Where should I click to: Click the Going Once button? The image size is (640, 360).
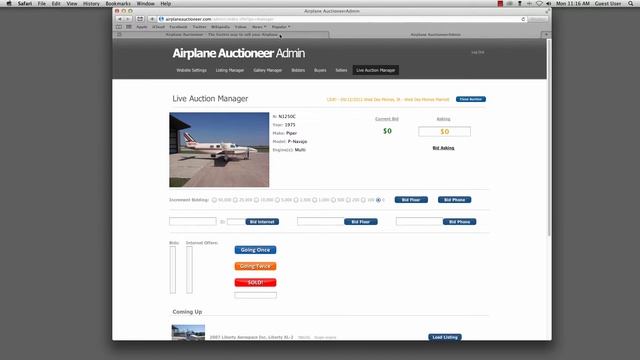point(255,250)
